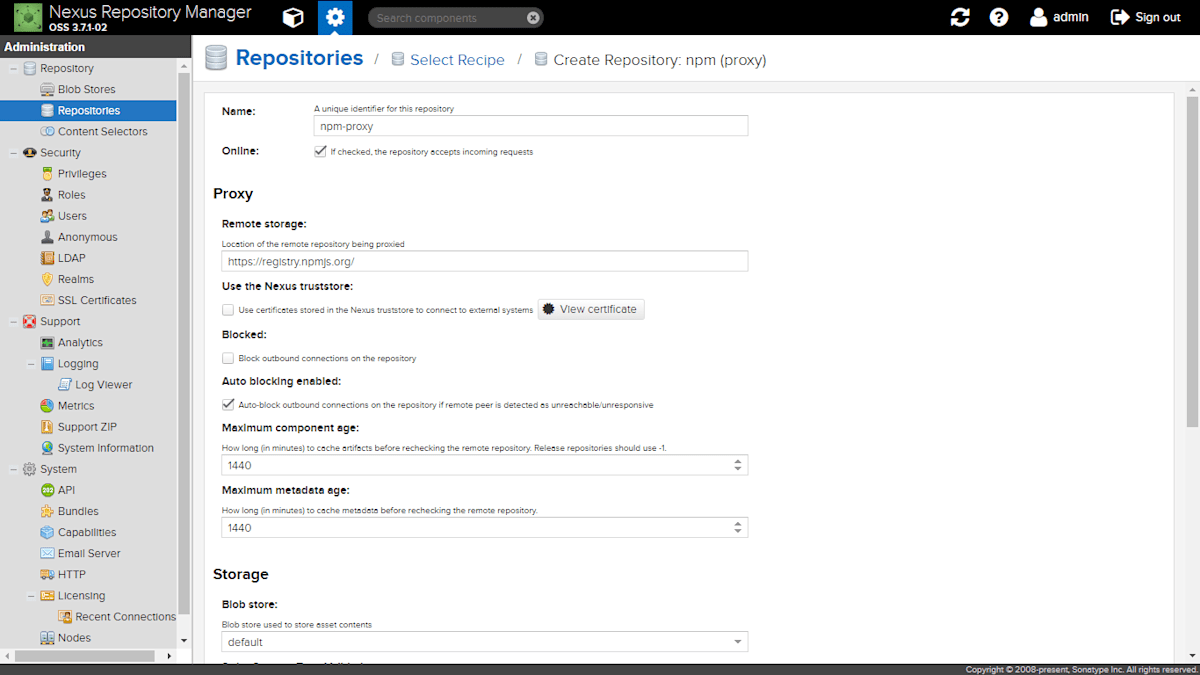Image resolution: width=1200 pixels, height=675 pixels.
Task: Click the Blob Stores icon in sidebar
Action: pyautogui.click(x=47, y=90)
